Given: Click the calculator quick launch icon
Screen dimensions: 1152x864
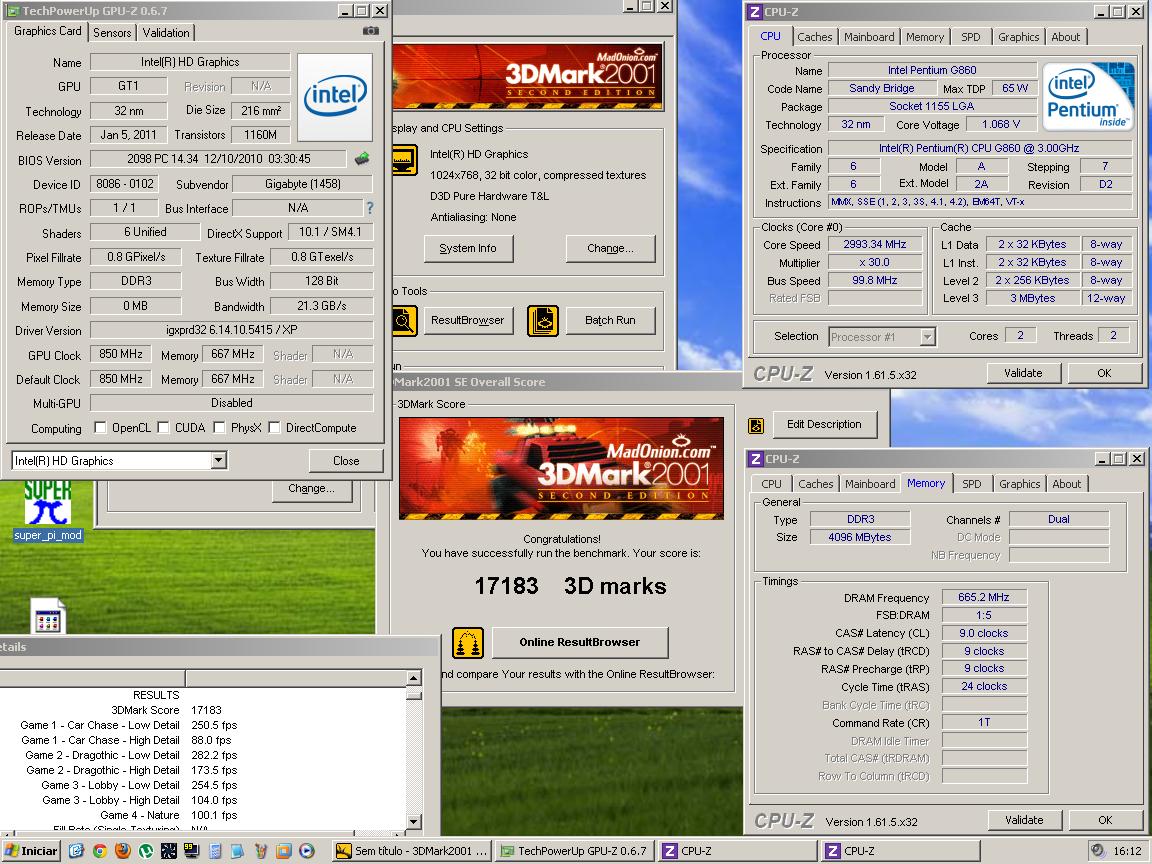Looking at the screenshot, I should (215, 851).
